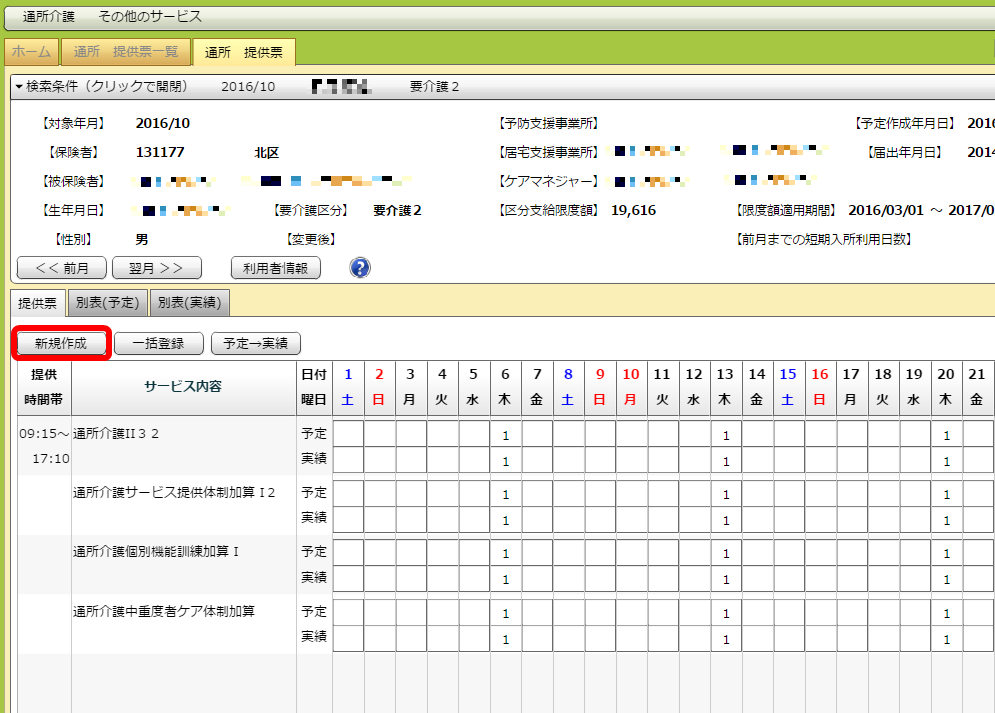Click the 通所介護中重度者ケア体制加算 service row
995x713 pixels.
164,610
